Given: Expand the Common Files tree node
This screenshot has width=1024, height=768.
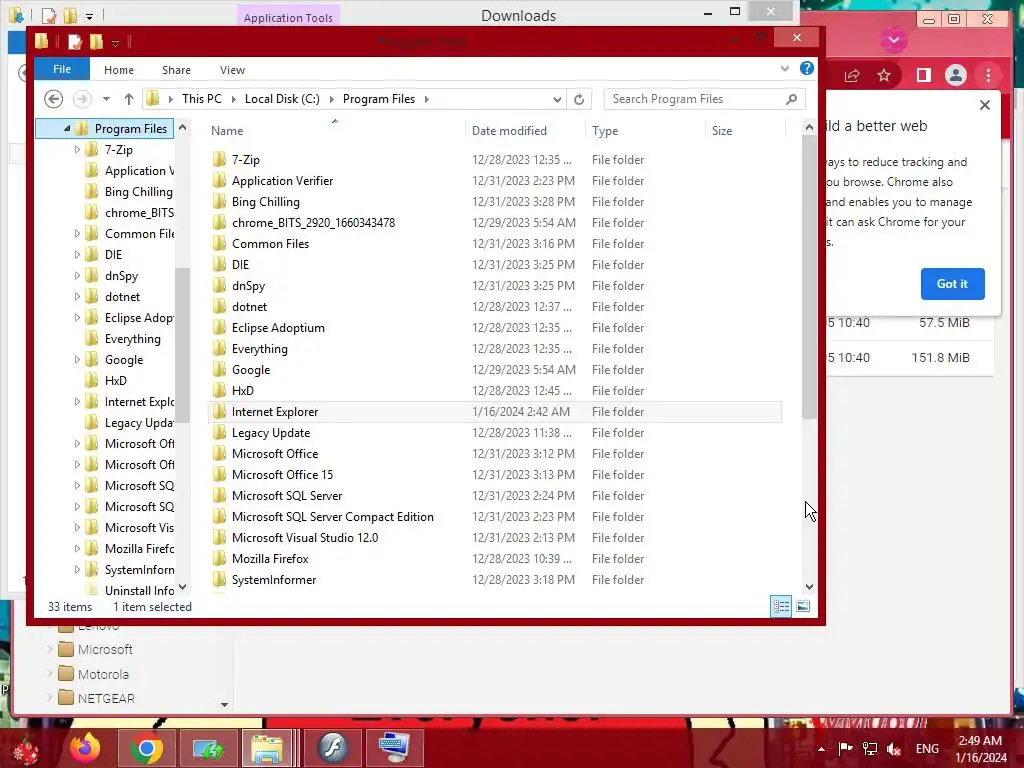Looking at the screenshot, I should tap(77, 234).
